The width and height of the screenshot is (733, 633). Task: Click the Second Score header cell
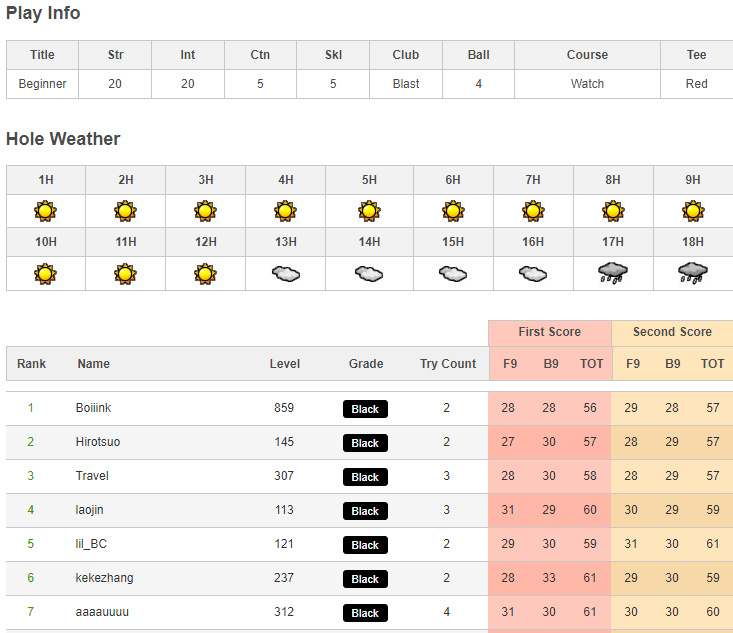tap(672, 332)
